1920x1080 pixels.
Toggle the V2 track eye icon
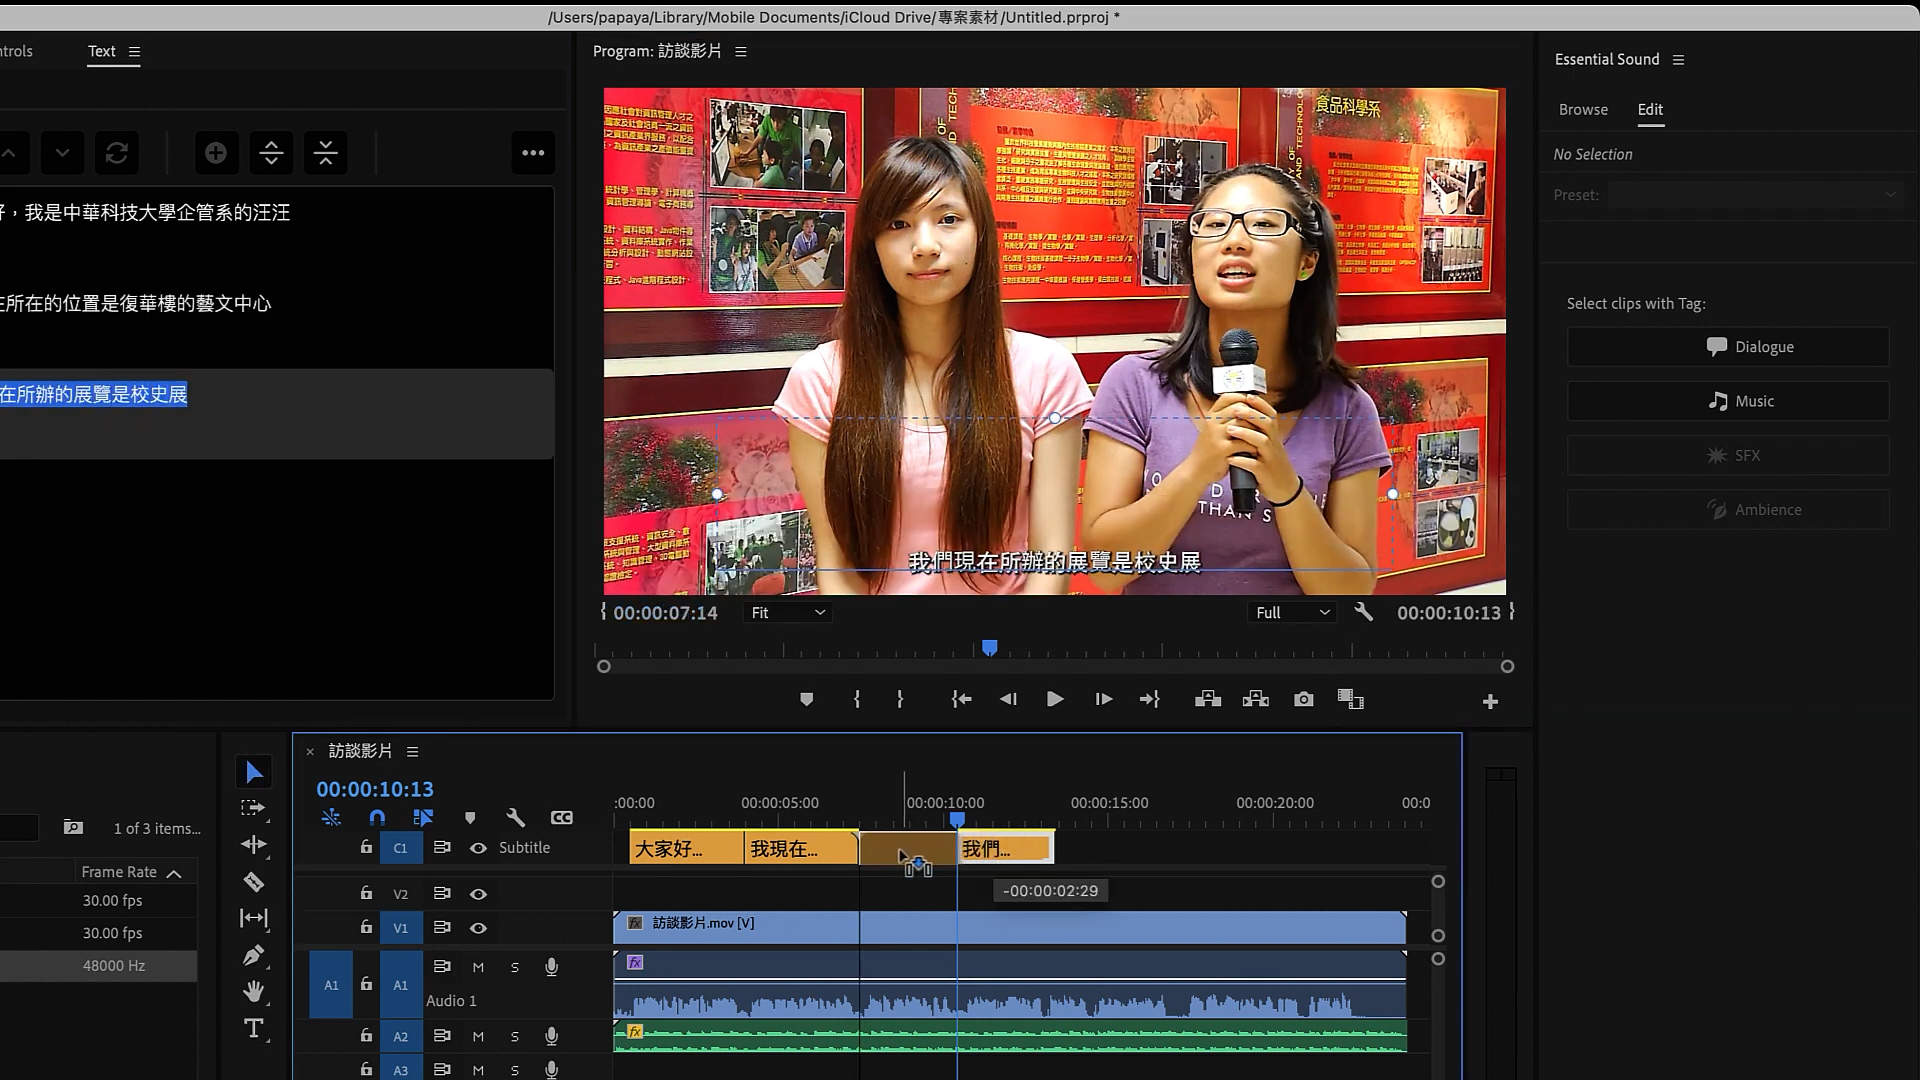coord(478,894)
